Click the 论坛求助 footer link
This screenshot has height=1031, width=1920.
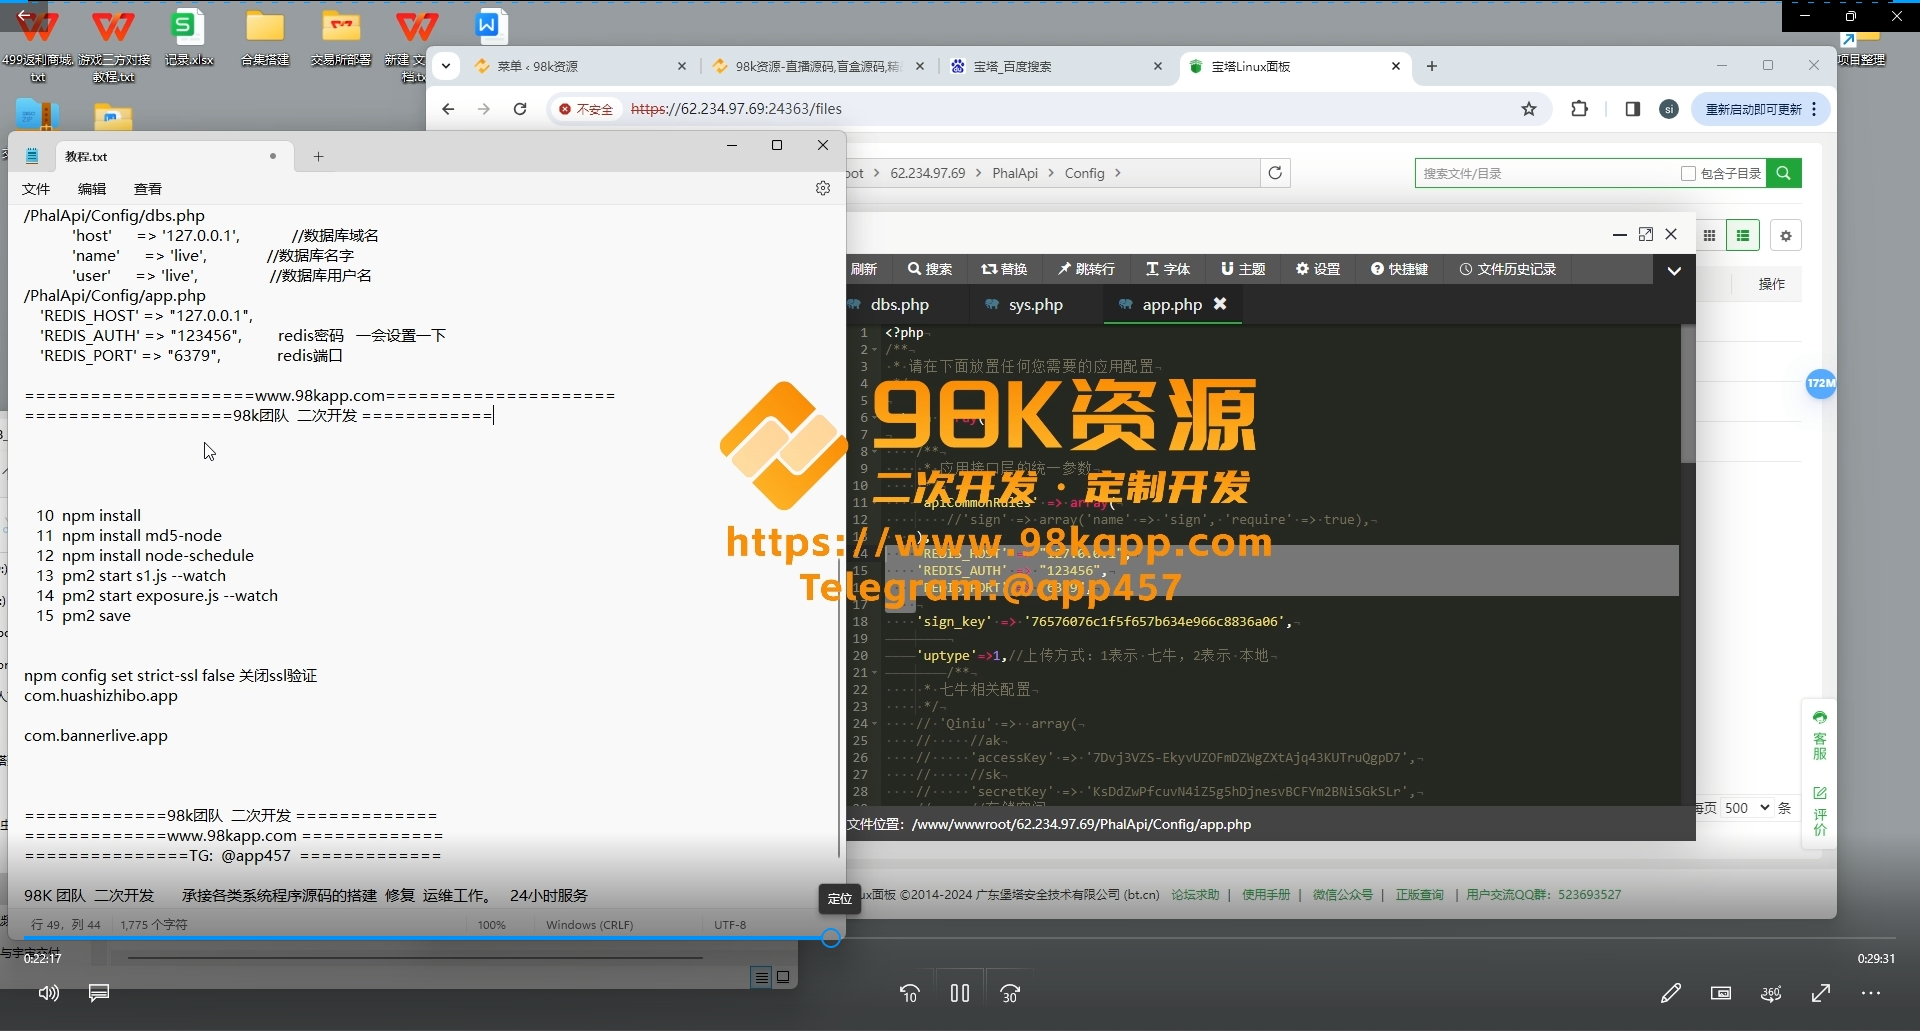[1195, 895]
